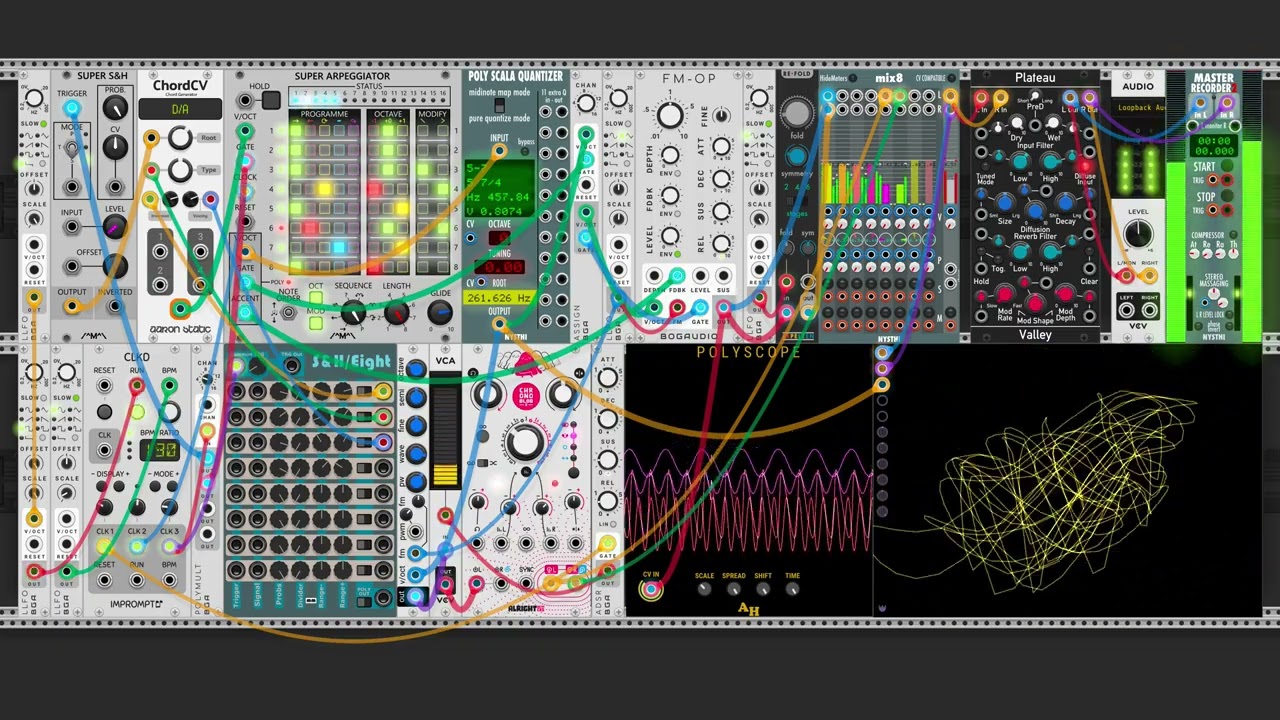Click the OCTAVE display on Poly Scala Quantizer

pos(499,238)
